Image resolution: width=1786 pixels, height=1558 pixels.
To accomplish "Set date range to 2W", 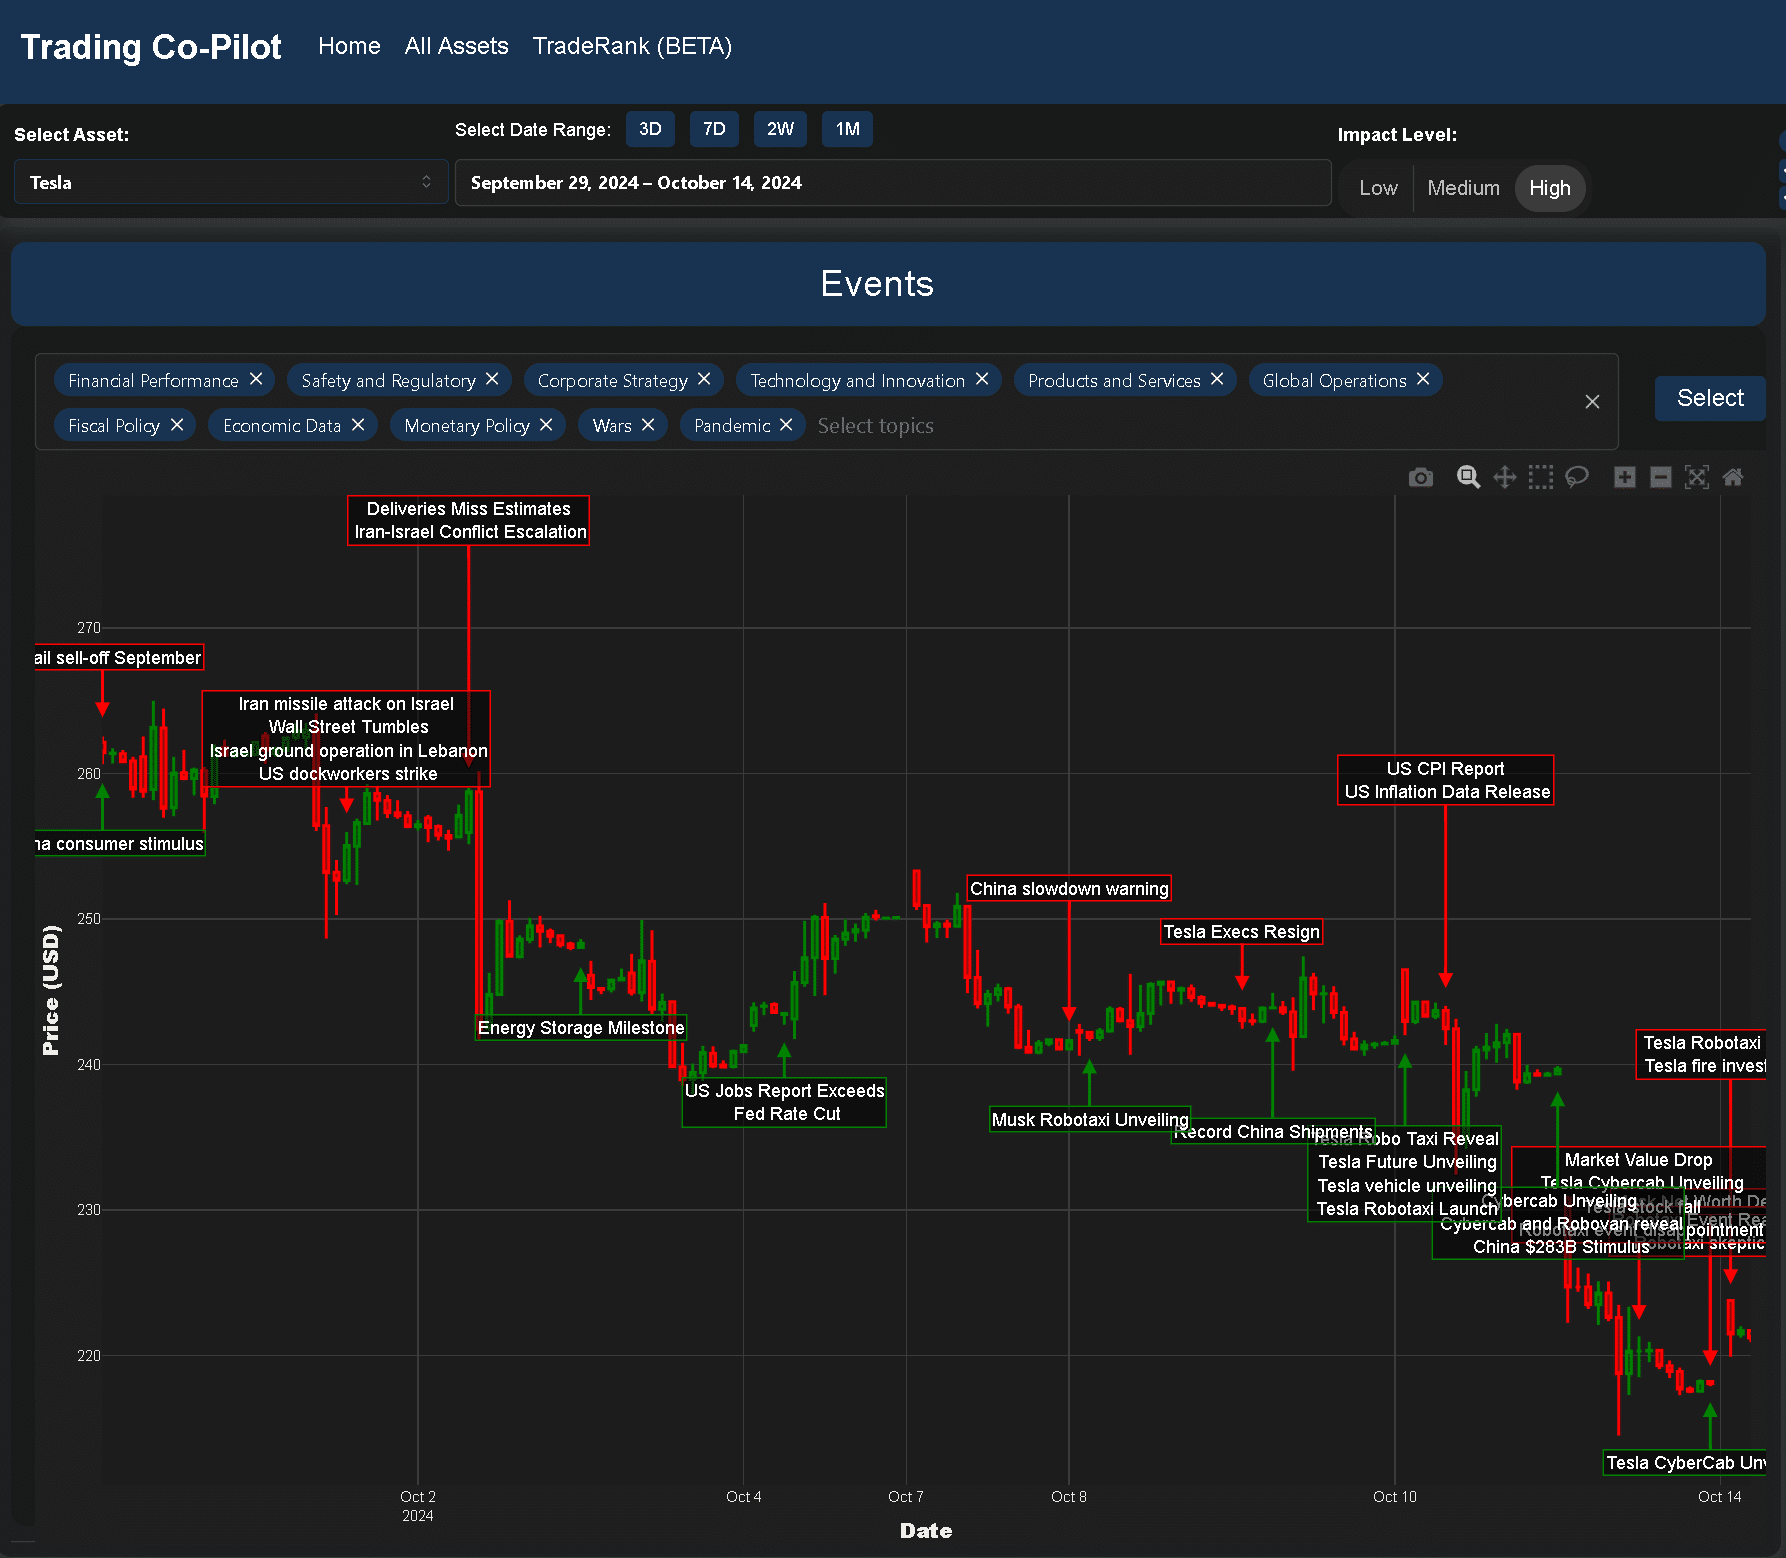I will click(780, 129).
